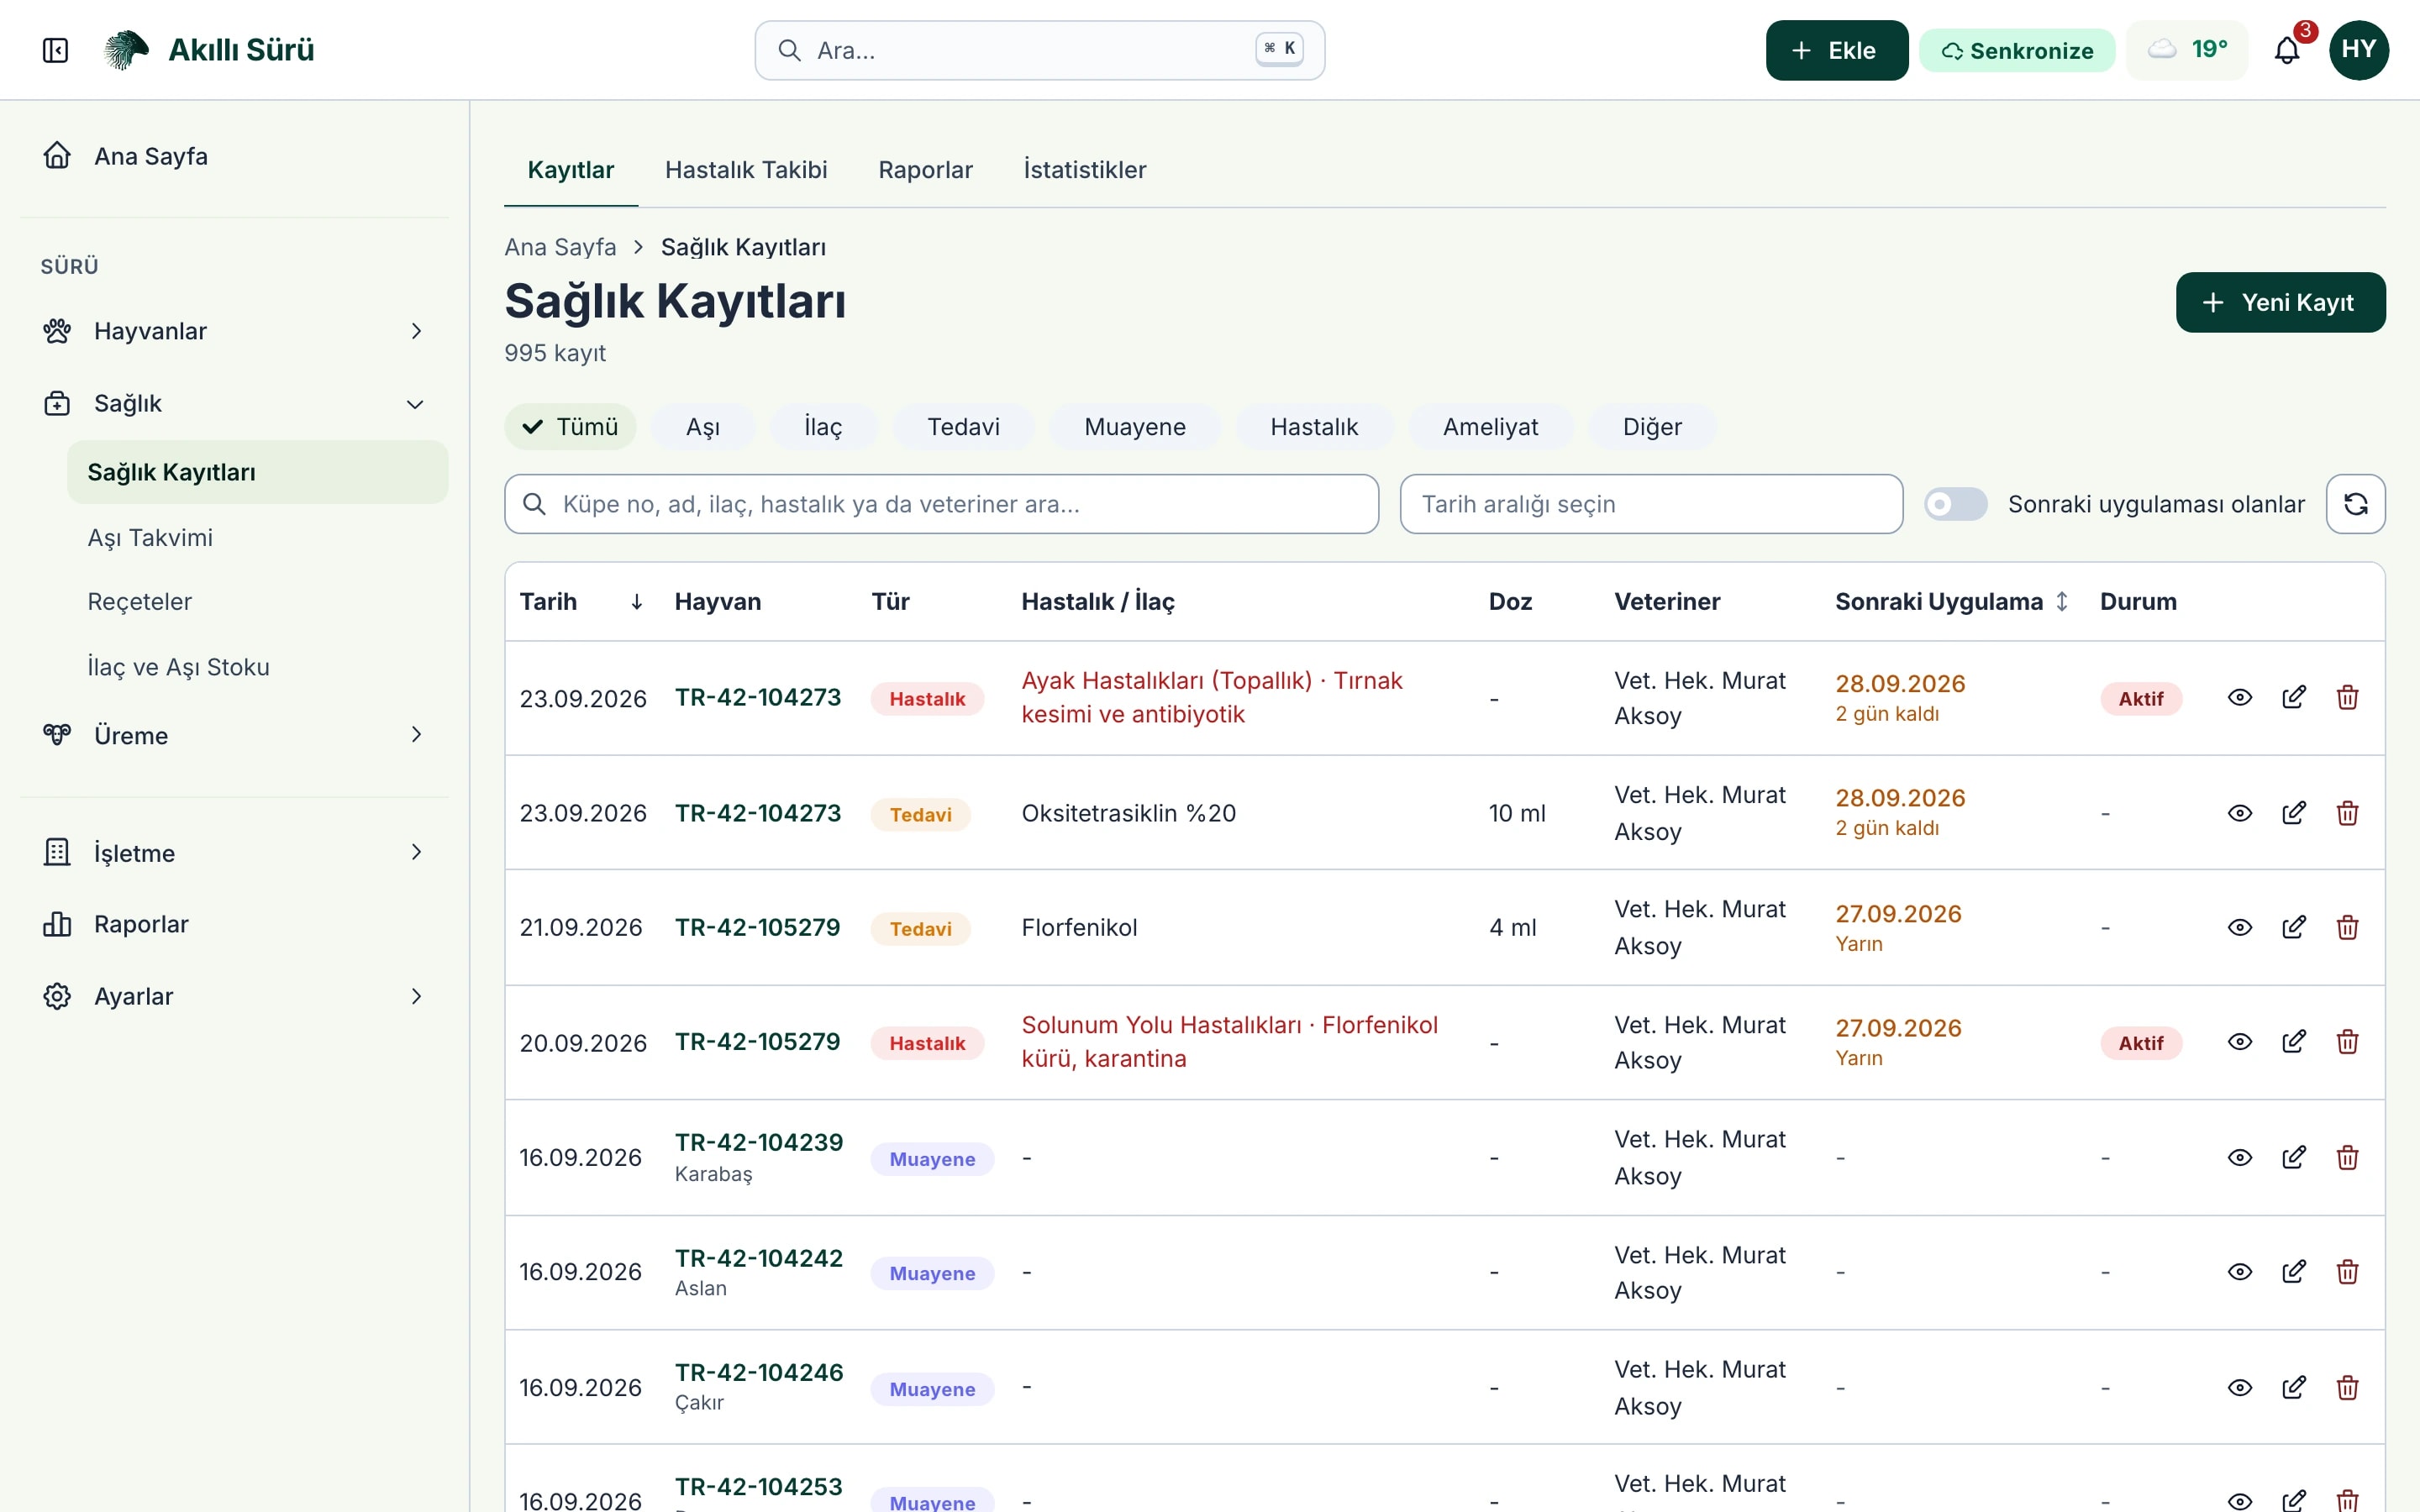View the 21.09.2026 Florfenikol record
2420x1512 pixels.
pyautogui.click(x=2240, y=927)
